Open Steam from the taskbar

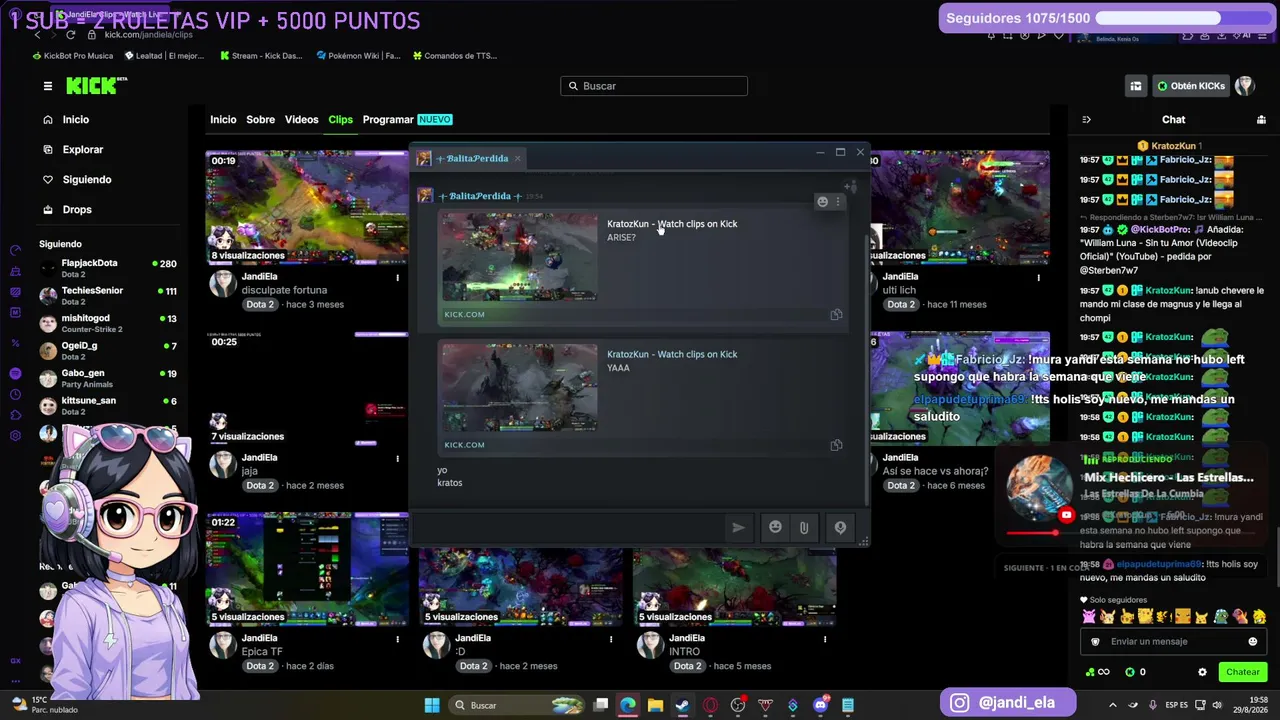point(682,705)
